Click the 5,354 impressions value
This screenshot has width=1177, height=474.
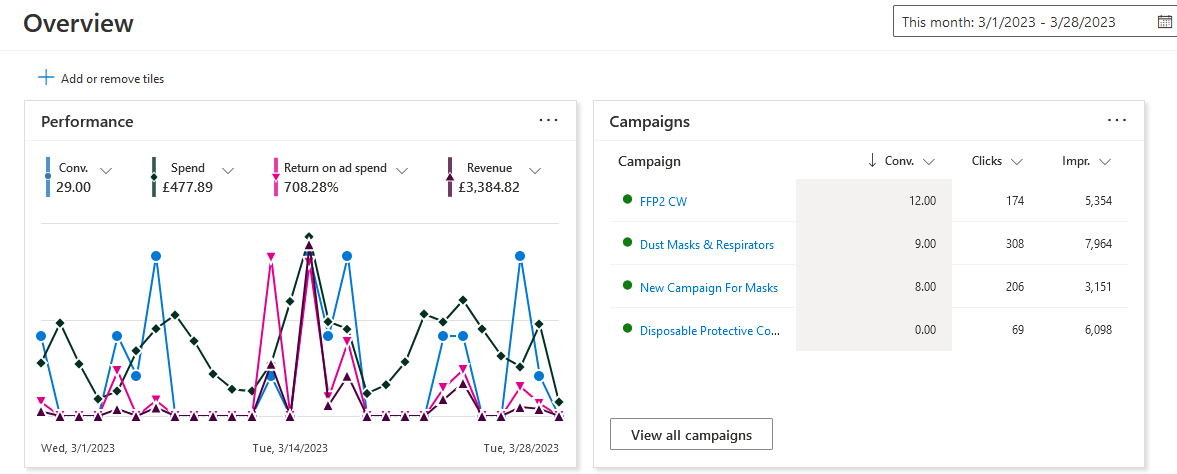(1098, 201)
